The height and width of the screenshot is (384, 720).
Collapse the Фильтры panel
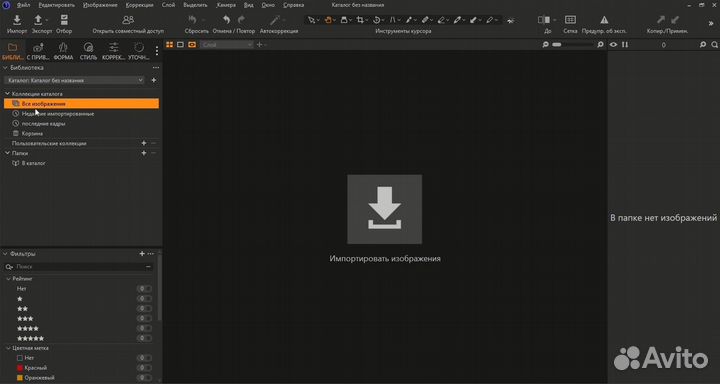[6, 254]
